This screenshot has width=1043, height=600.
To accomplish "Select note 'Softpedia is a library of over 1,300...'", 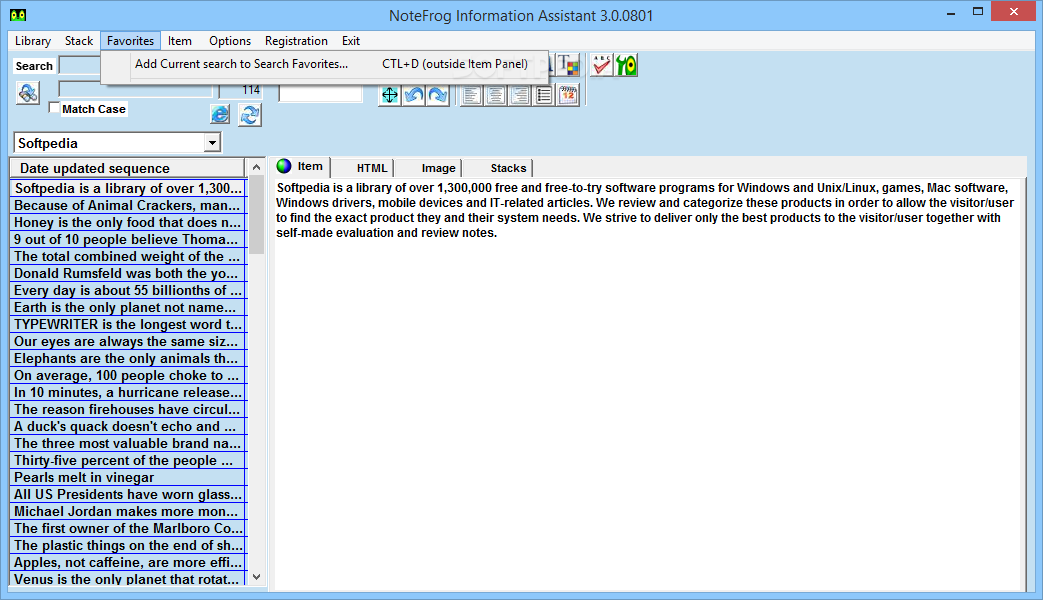I will click(128, 188).
